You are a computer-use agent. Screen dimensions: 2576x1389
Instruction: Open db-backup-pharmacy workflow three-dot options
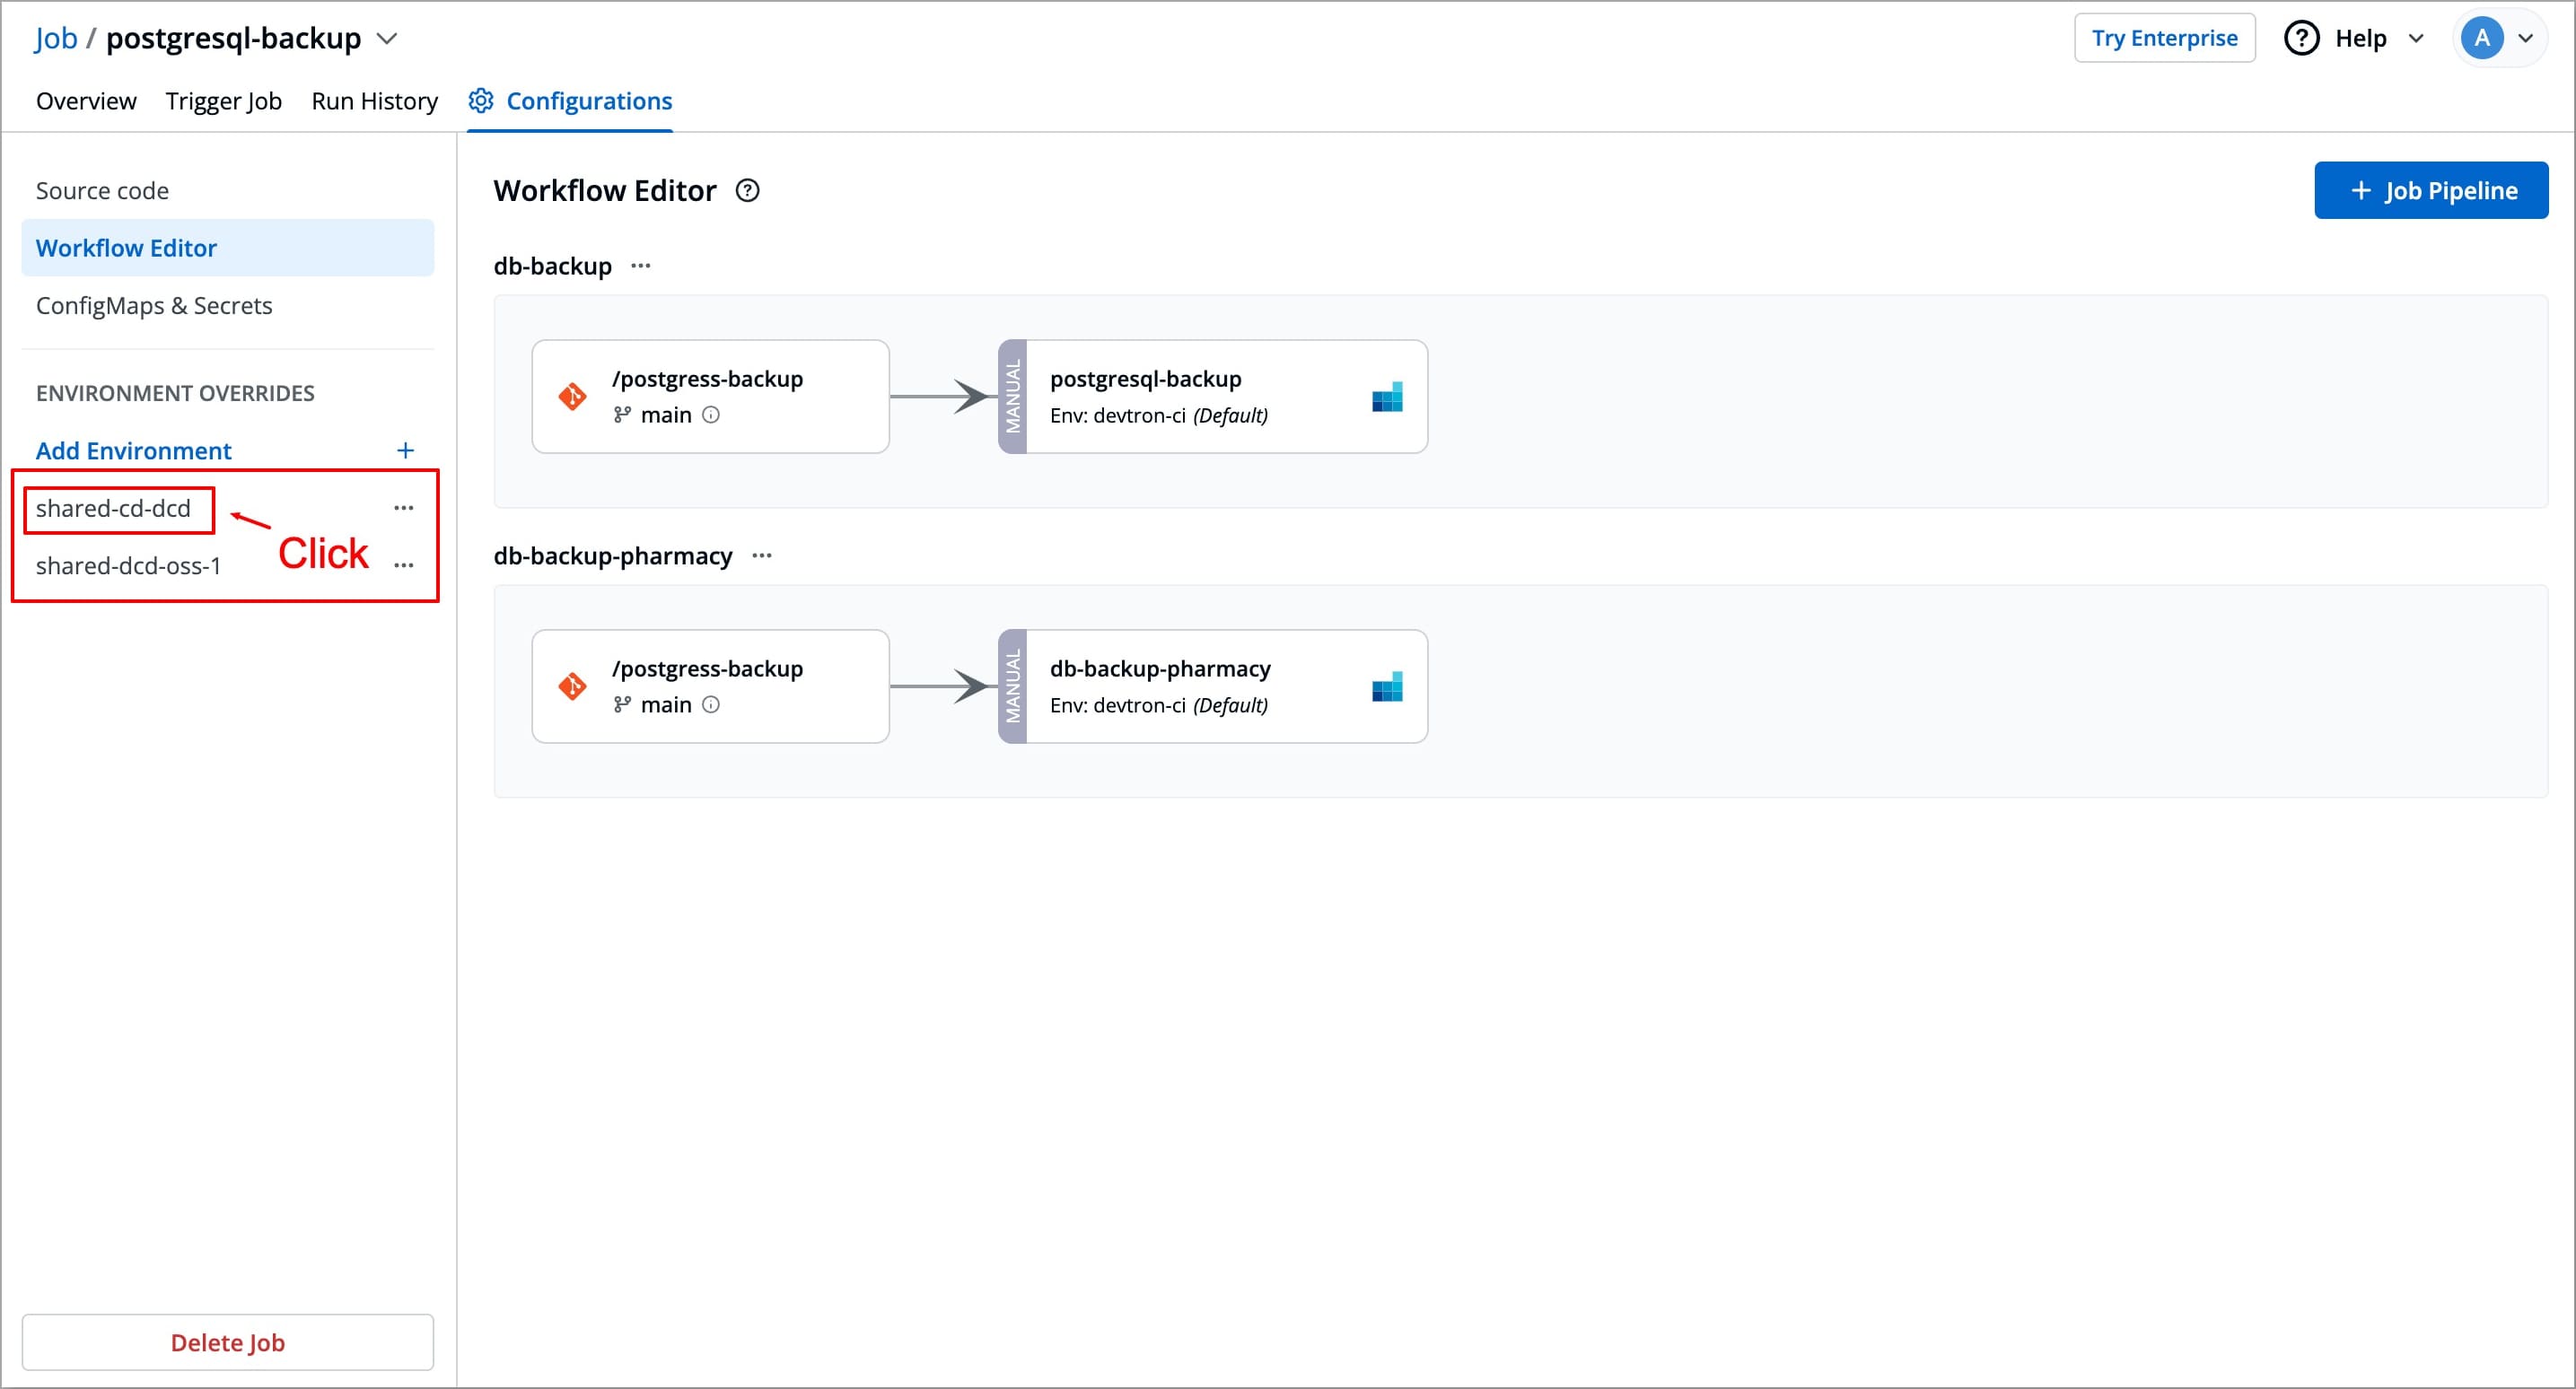(x=762, y=555)
